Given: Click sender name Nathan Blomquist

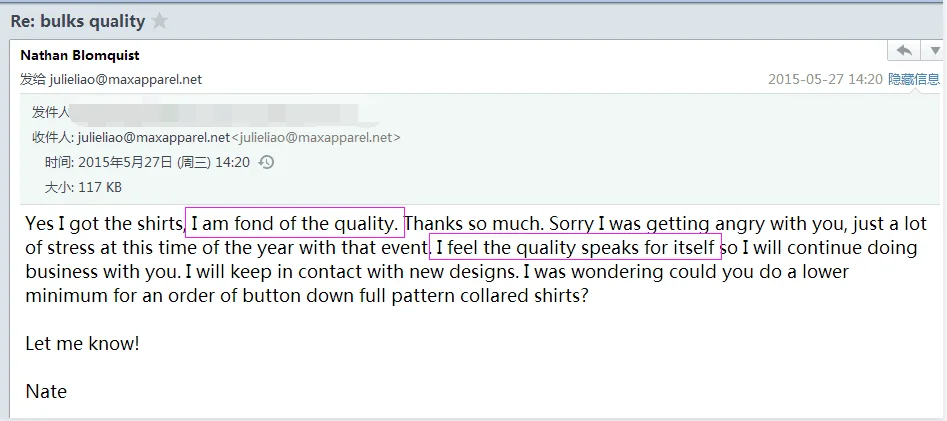Looking at the screenshot, I should point(80,55).
